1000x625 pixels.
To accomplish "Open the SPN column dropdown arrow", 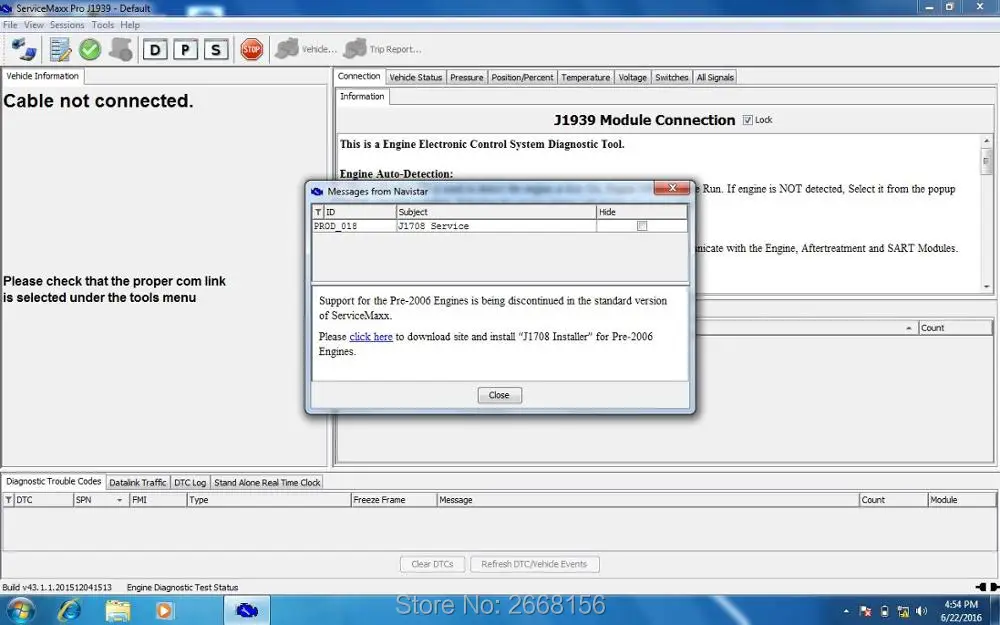I will 119,500.
